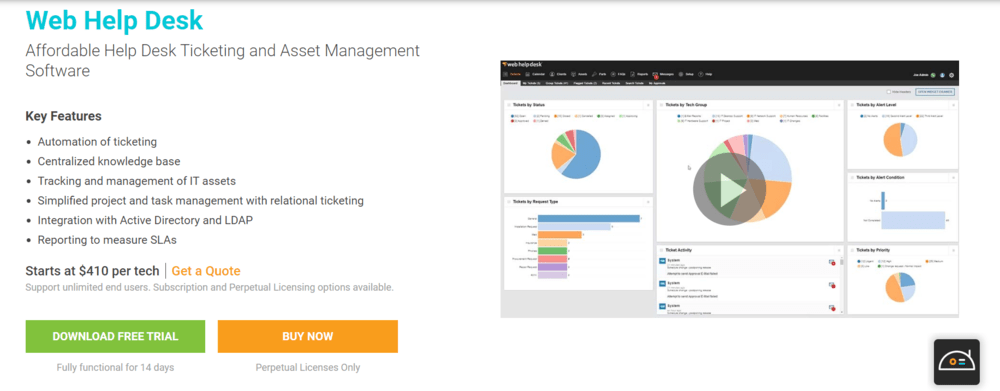The image size is (1000, 391).
Task: Click the Tickets by Status drag handle icon
Action: point(509,105)
